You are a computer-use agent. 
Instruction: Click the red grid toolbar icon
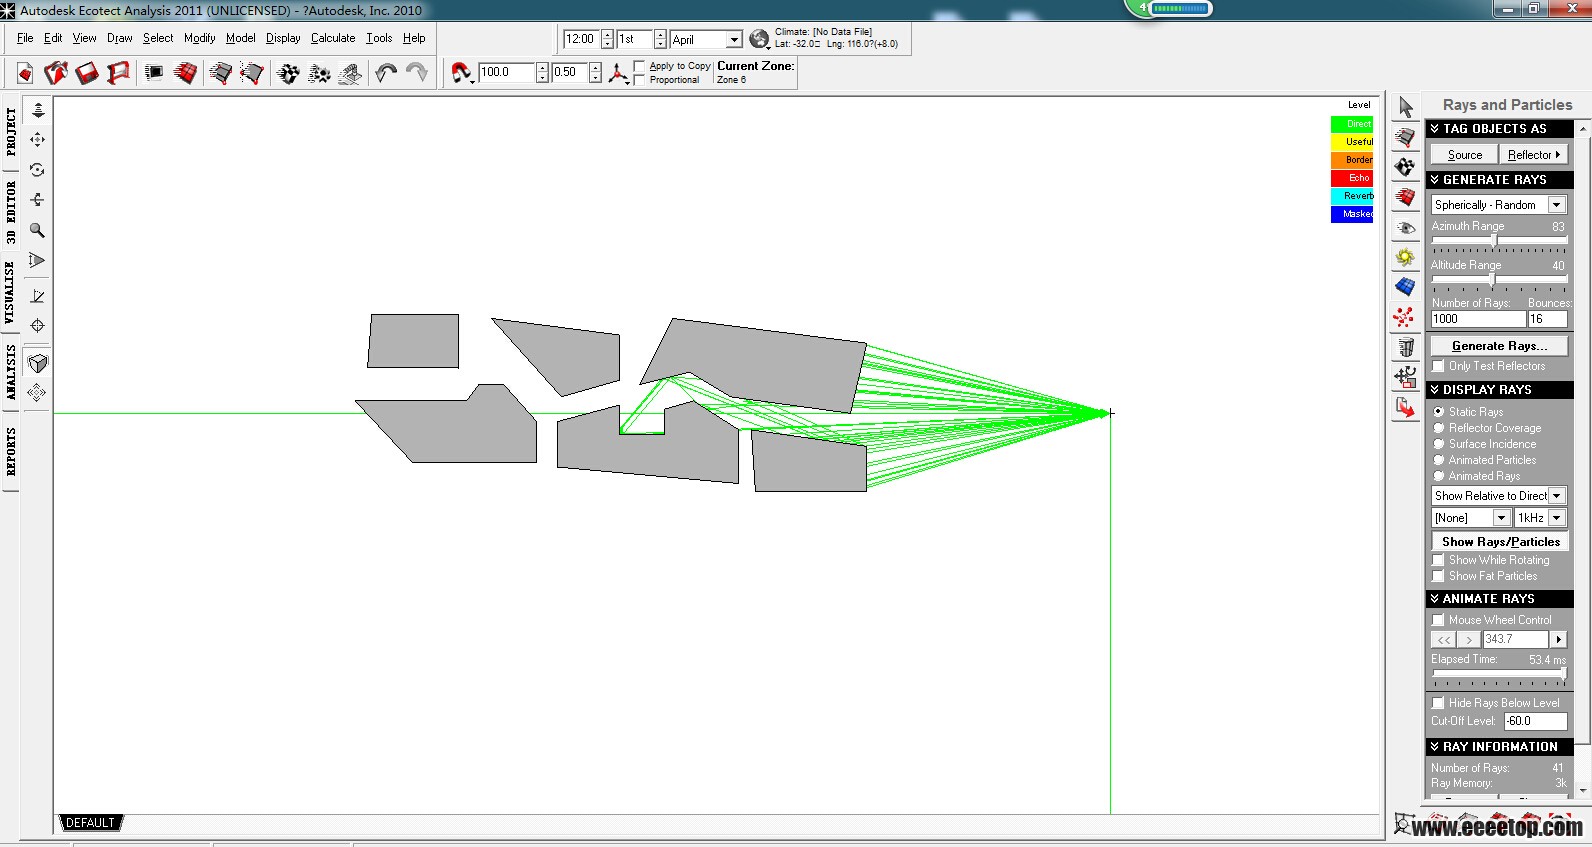point(185,73)
